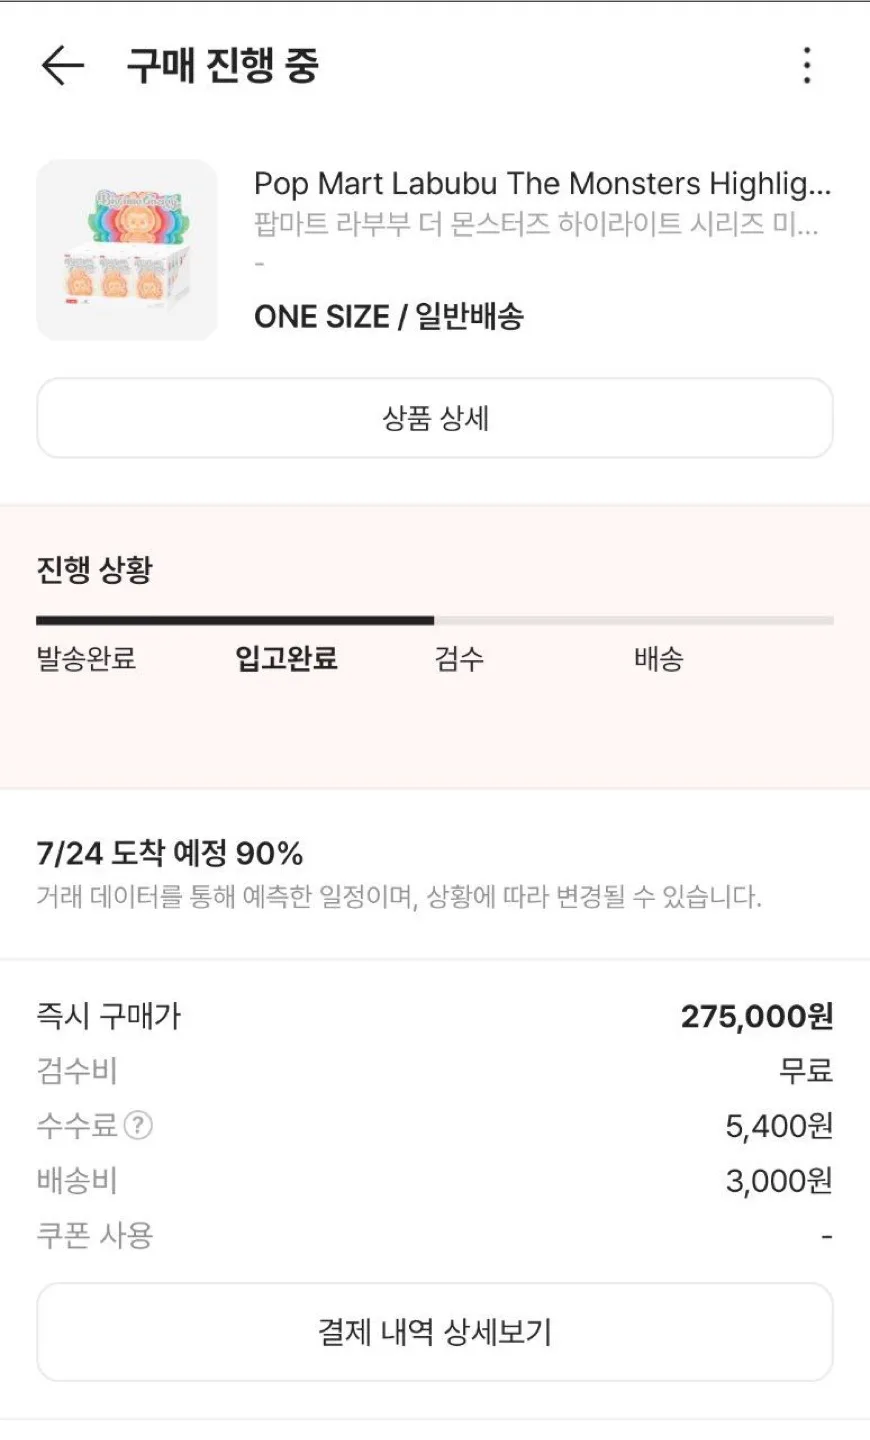The width and height of the screenshot is (870, 1440).
Task: Tap the 쿠폰 사용 row label
Action: [x=95, y=1235]
